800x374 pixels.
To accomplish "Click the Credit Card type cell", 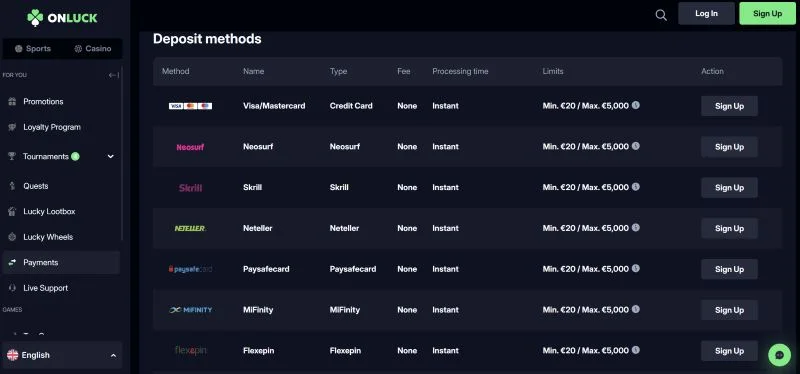I will 351,106.
